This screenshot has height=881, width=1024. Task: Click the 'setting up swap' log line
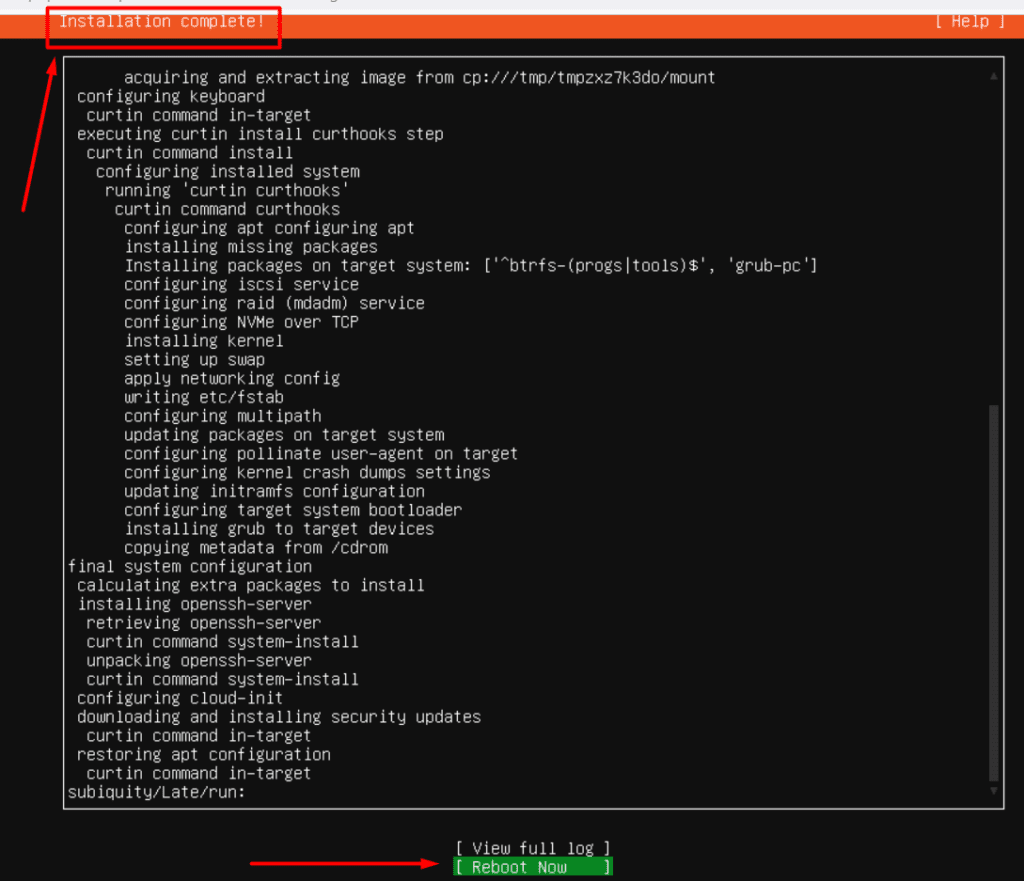coord(194,359)
